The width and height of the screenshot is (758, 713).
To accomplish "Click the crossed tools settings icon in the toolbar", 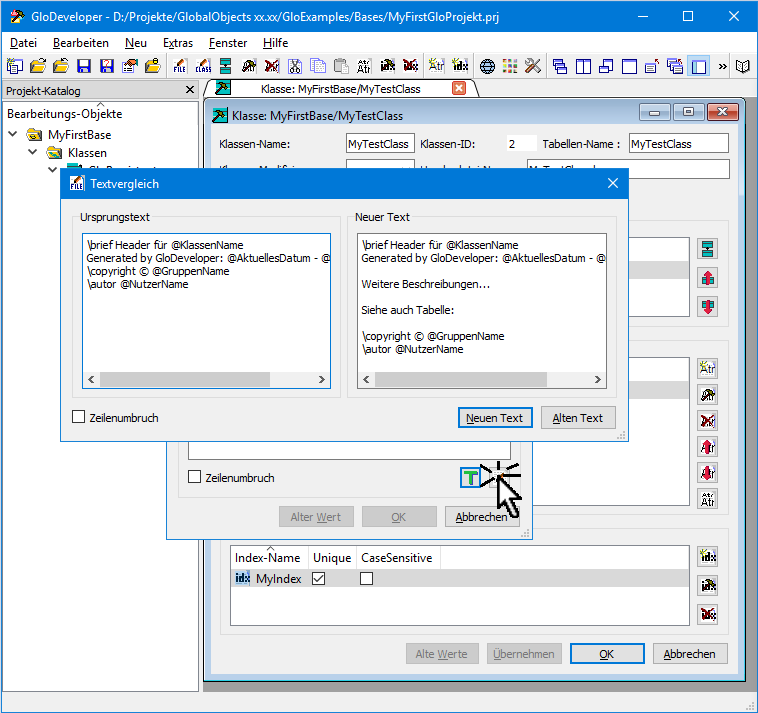I will coord(533,66).
